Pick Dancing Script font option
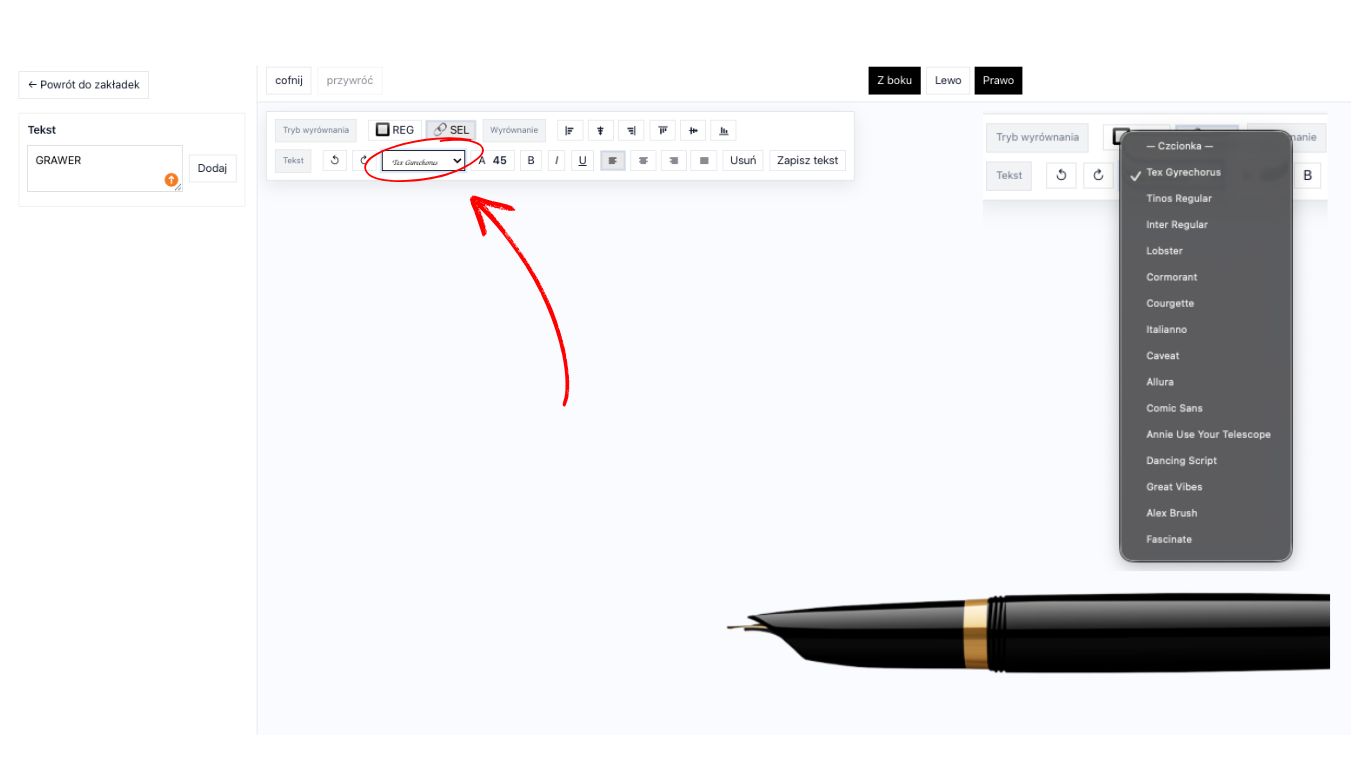Image resolution: width=1366 pixels, height=768 pixels. pos(1181,461)
